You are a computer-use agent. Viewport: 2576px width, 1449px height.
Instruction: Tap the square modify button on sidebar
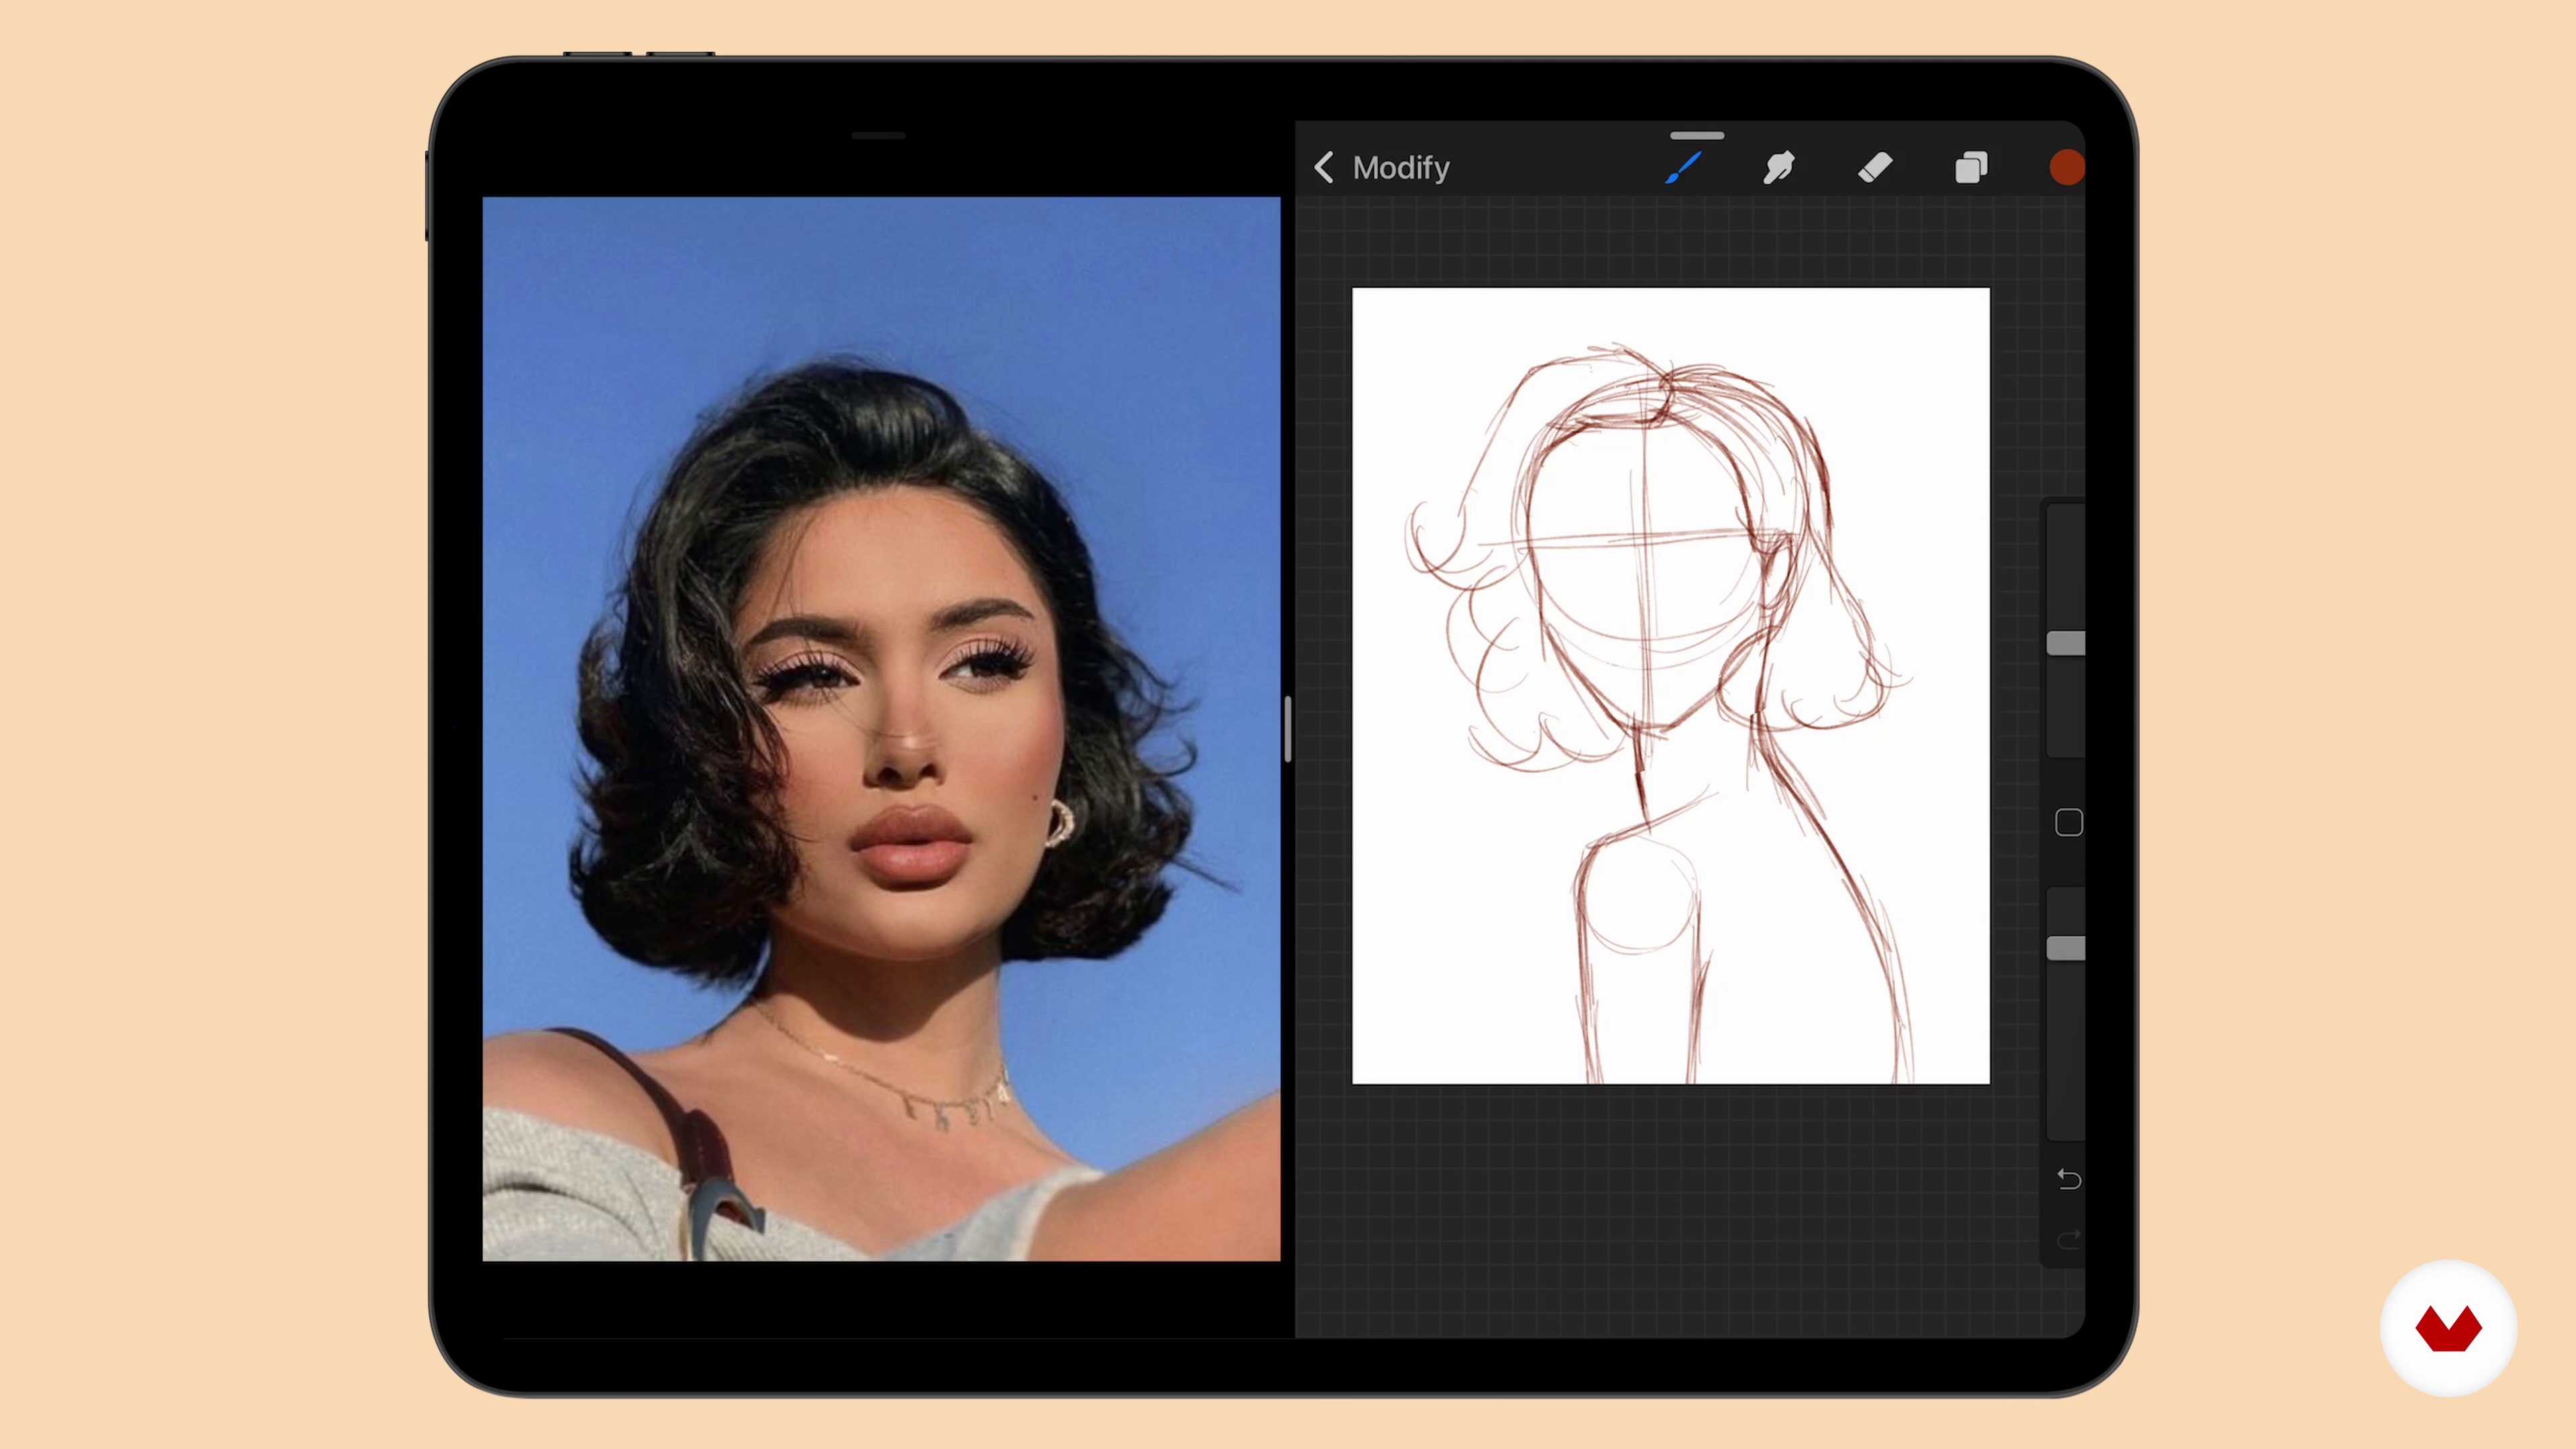coord(2068,822)
